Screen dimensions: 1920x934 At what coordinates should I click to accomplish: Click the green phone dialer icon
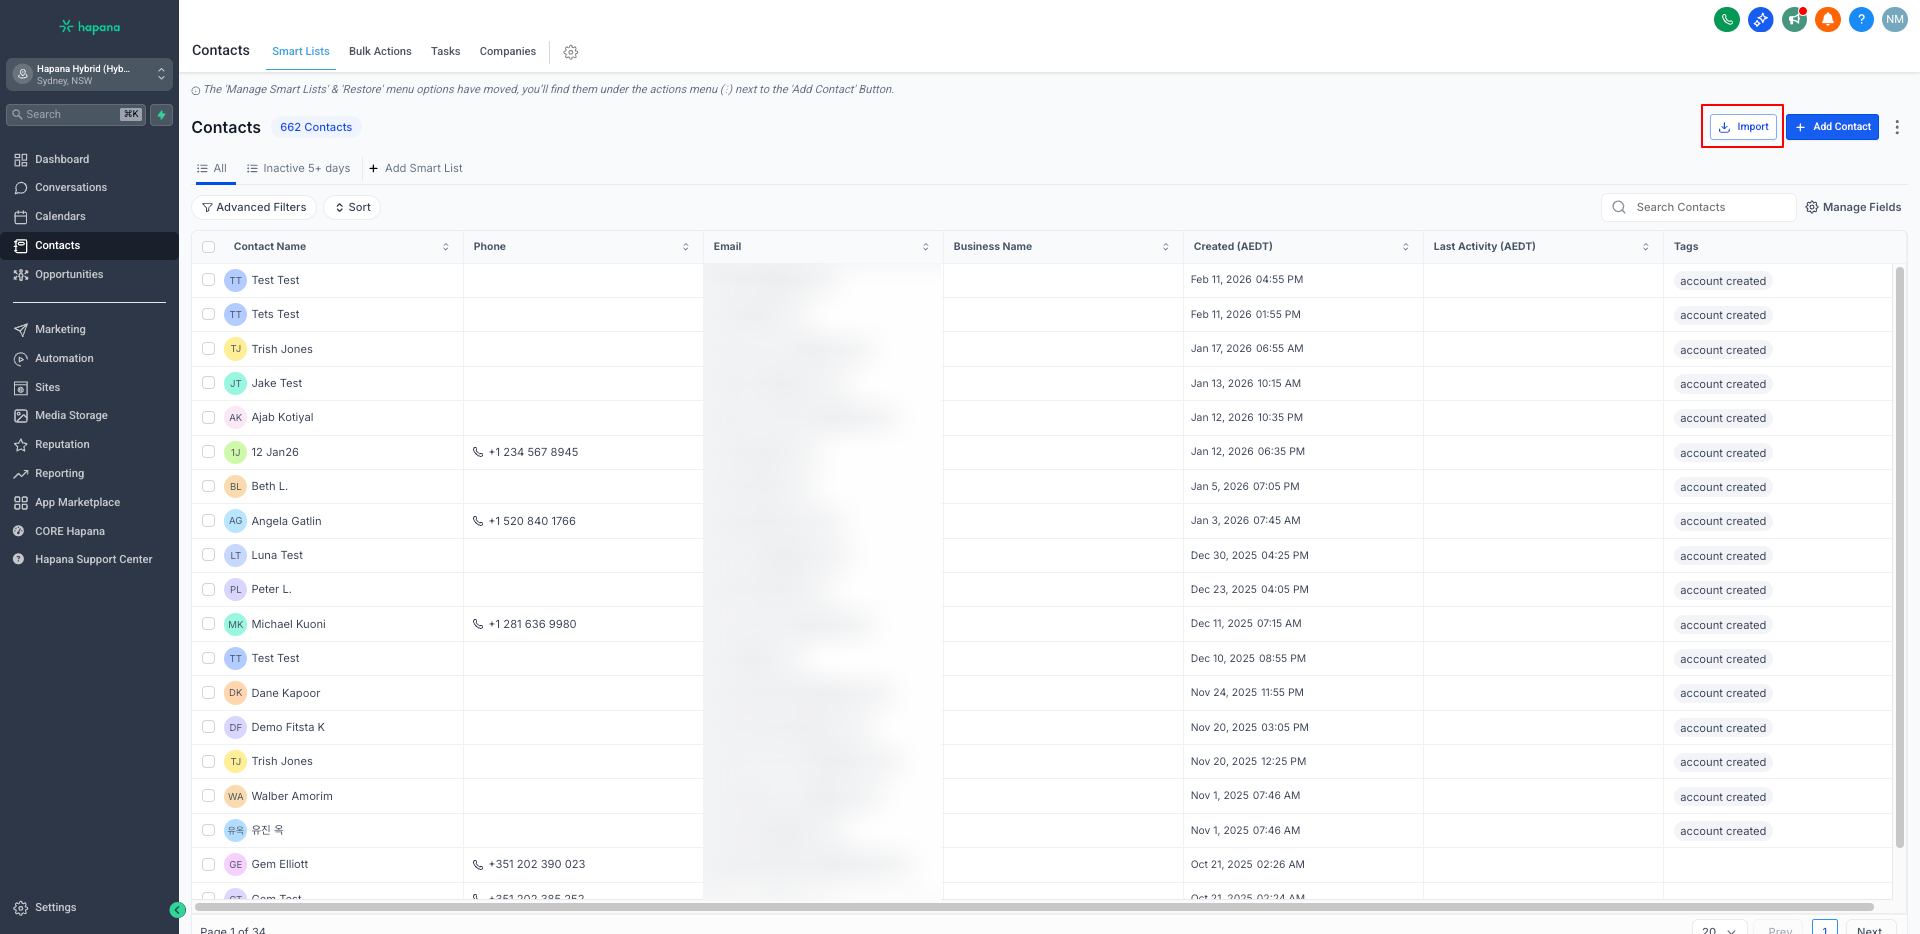pos(1726,19)
